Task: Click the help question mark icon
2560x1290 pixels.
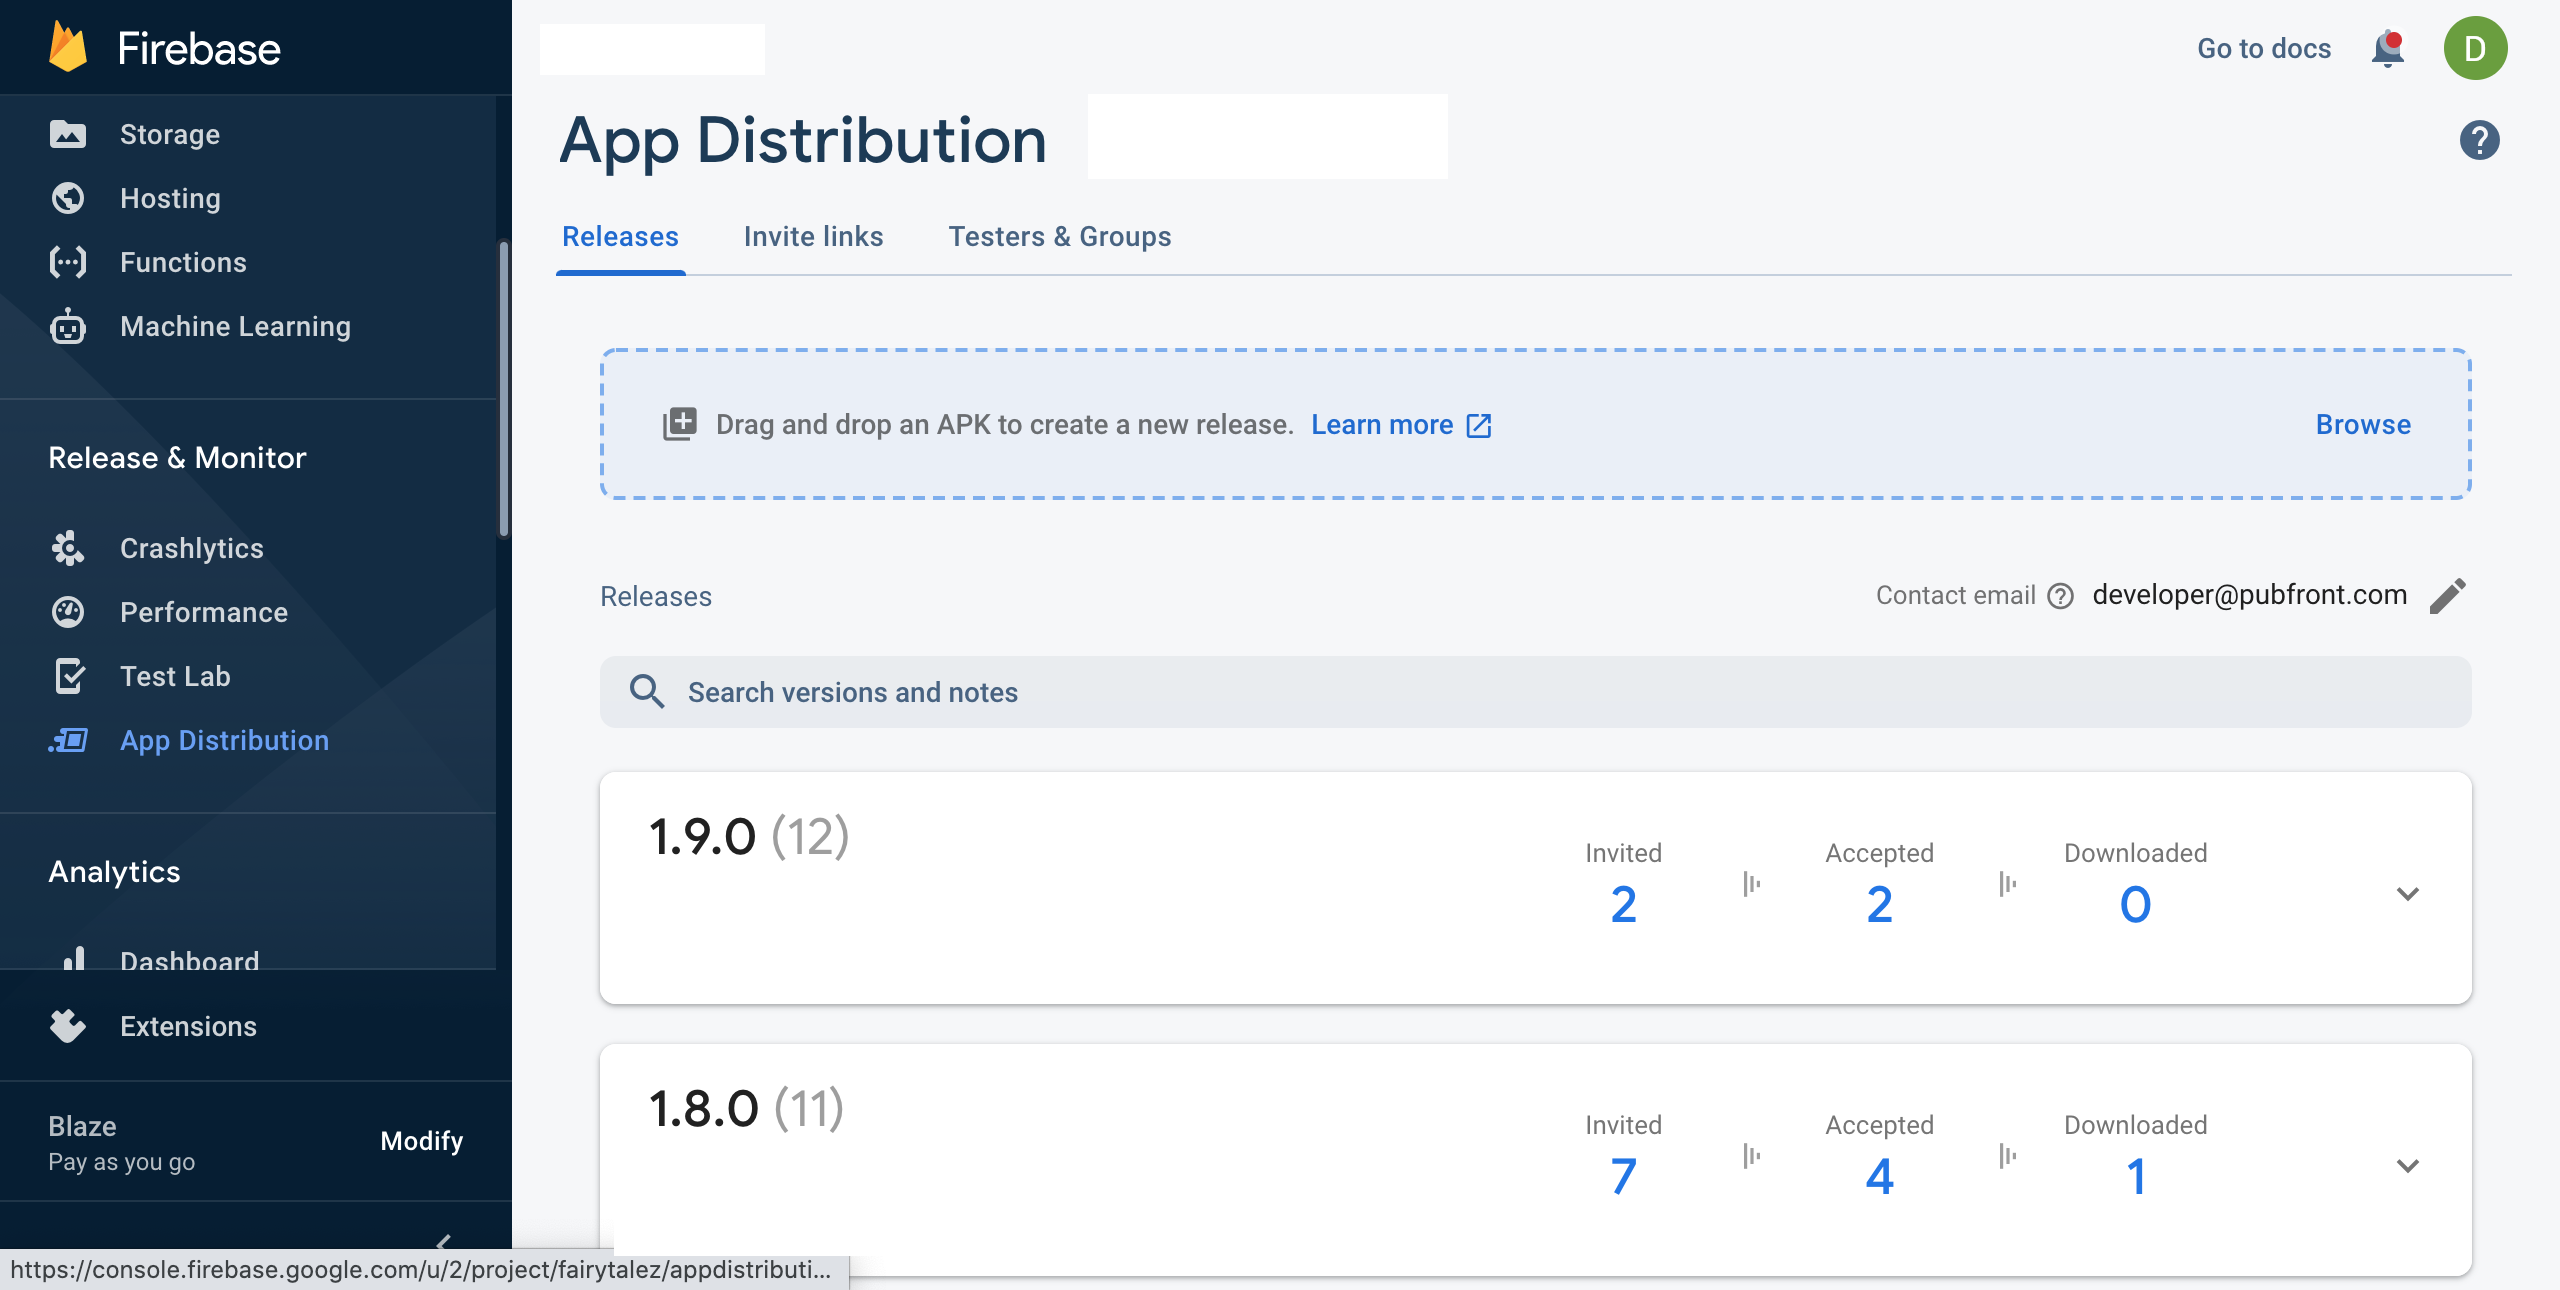Action: coord(2480,140)
